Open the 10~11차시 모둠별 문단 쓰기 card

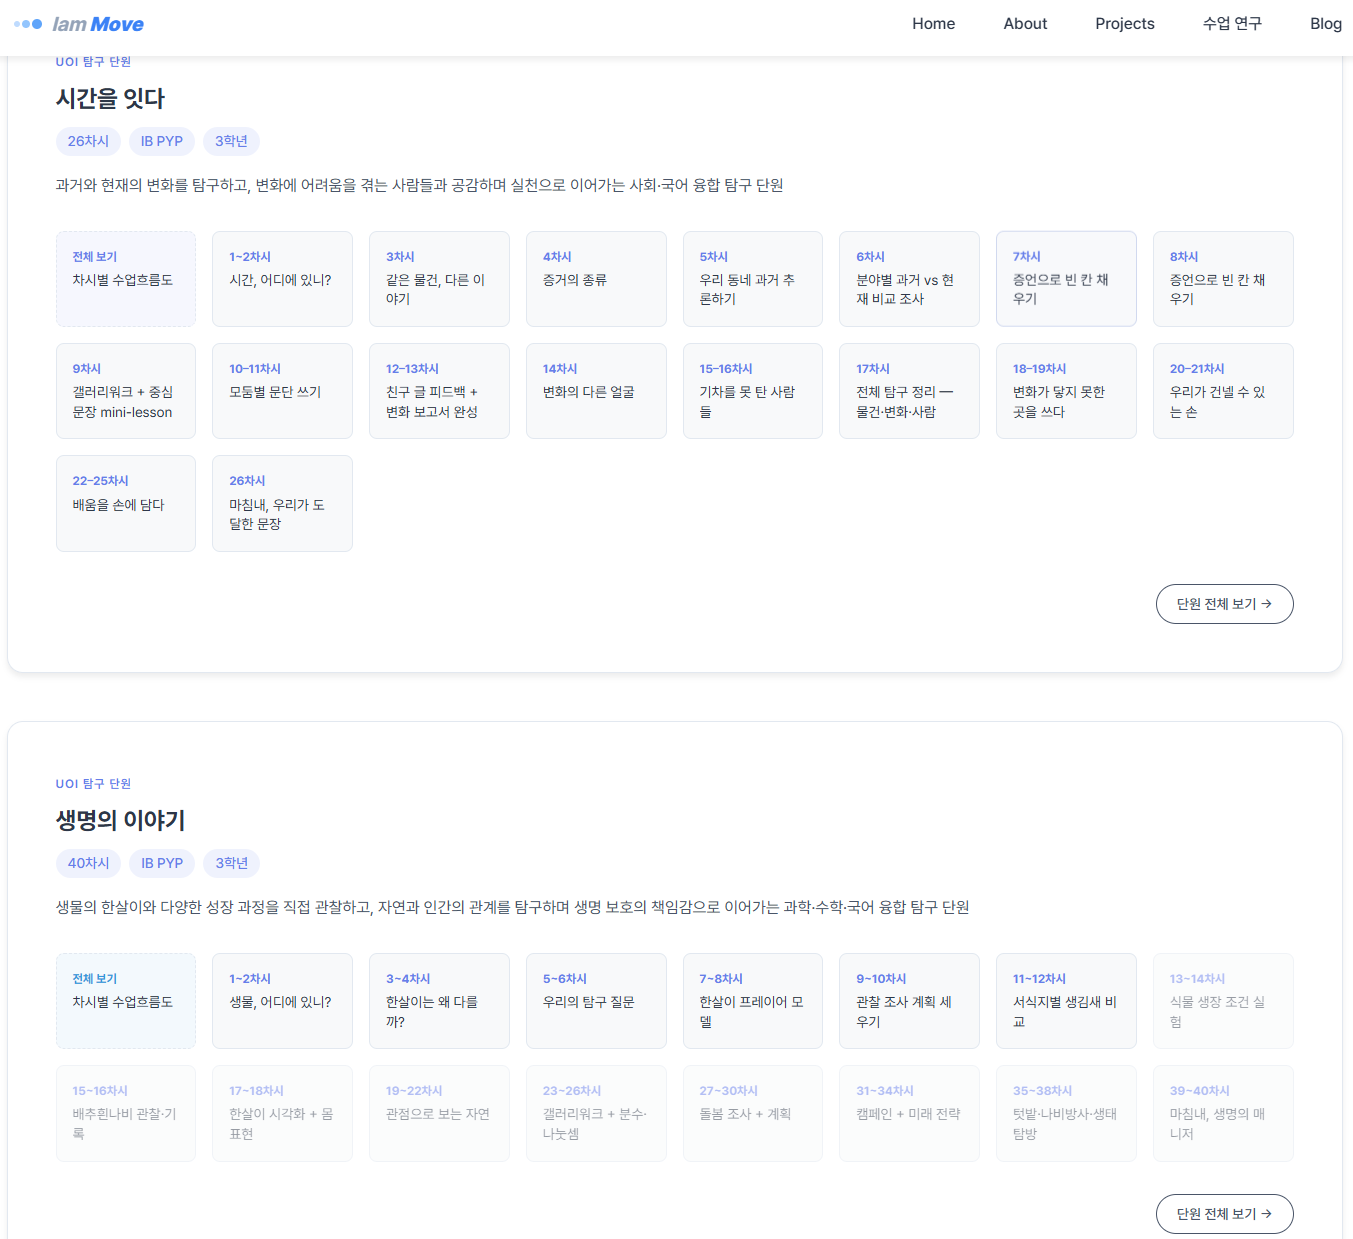pos(282,391)
